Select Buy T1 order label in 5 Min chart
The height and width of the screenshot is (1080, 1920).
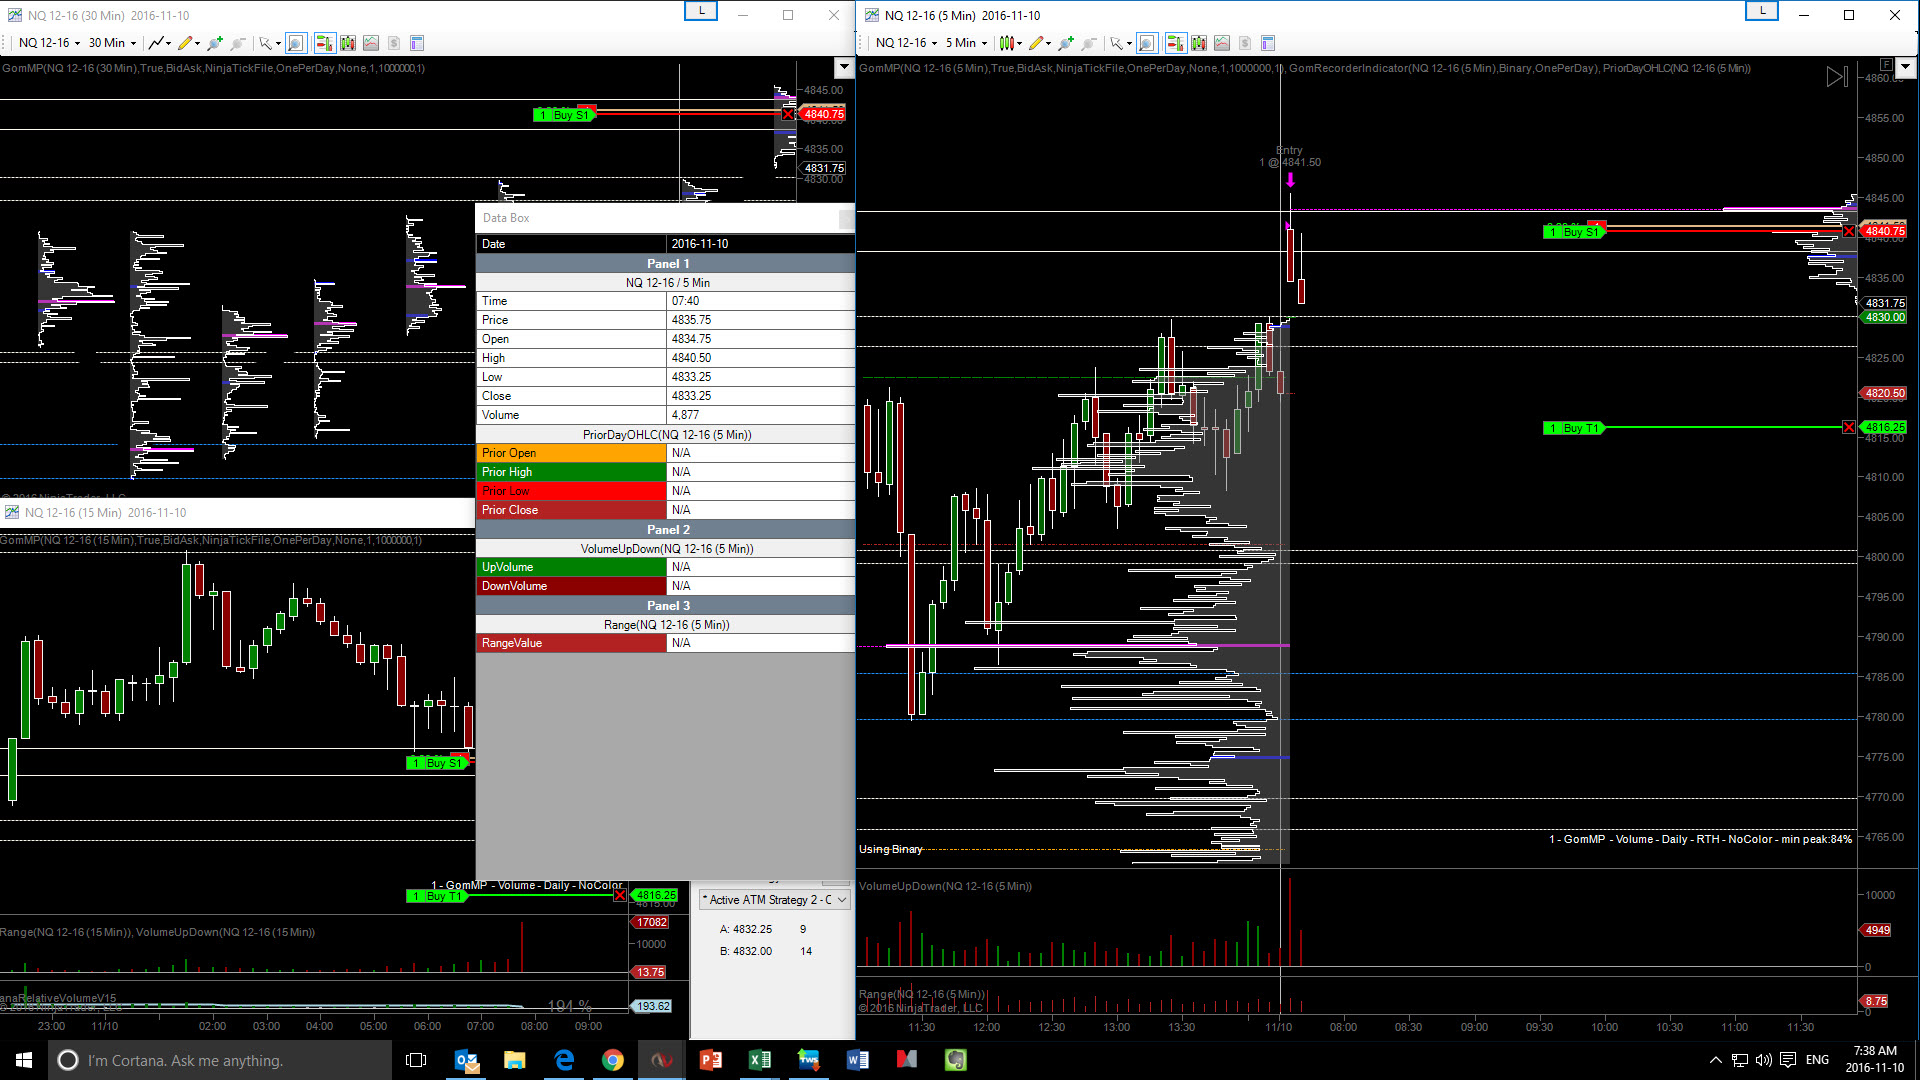tap(1574, 428)
